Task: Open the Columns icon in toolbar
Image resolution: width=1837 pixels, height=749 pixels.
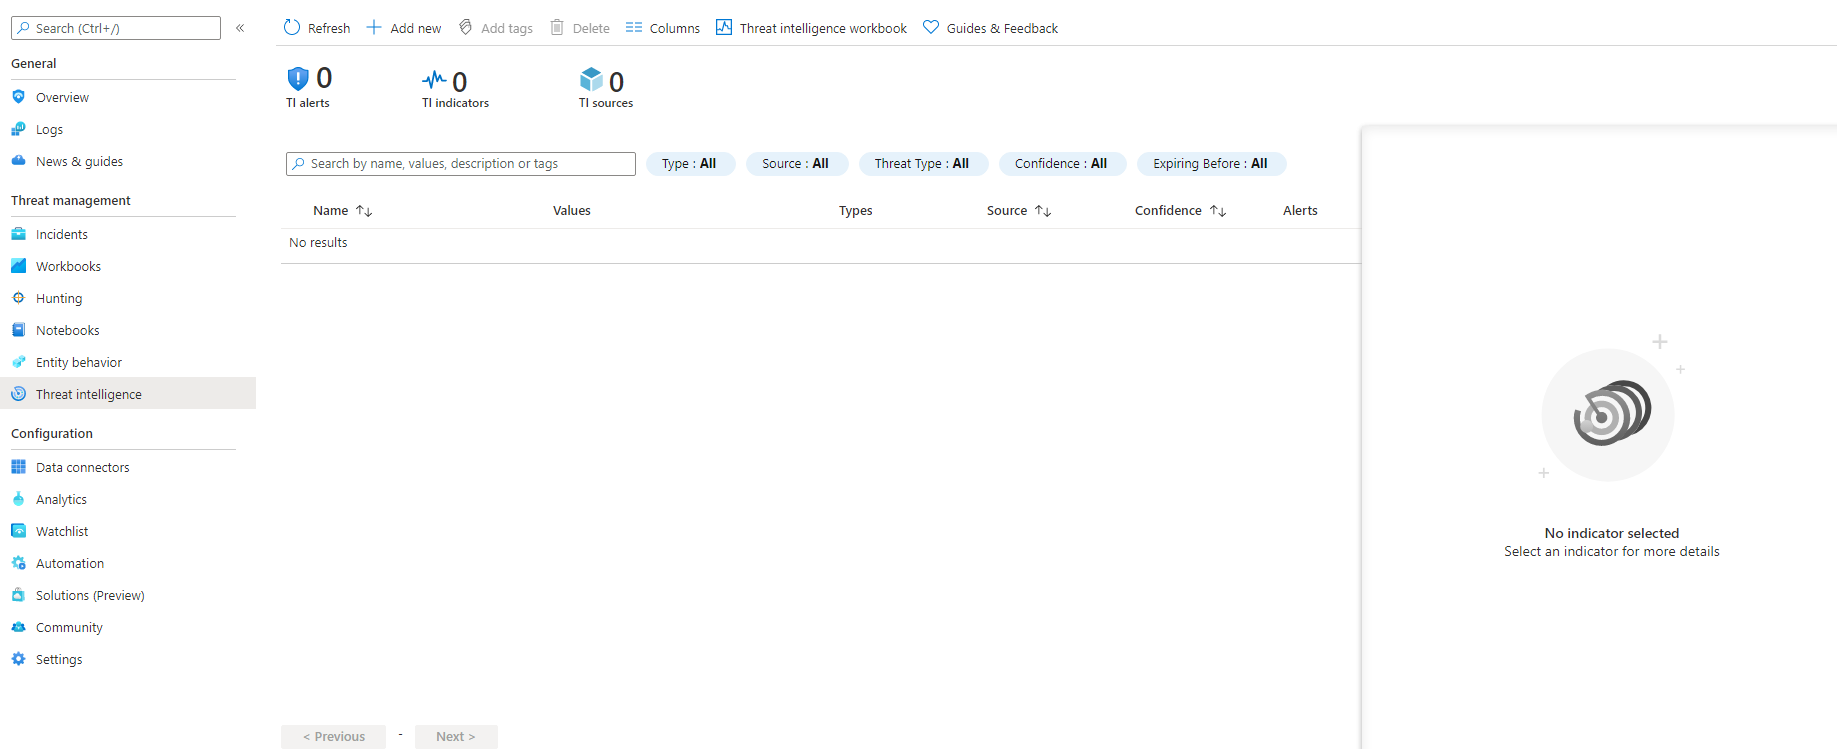Action: tap(634, 27)
